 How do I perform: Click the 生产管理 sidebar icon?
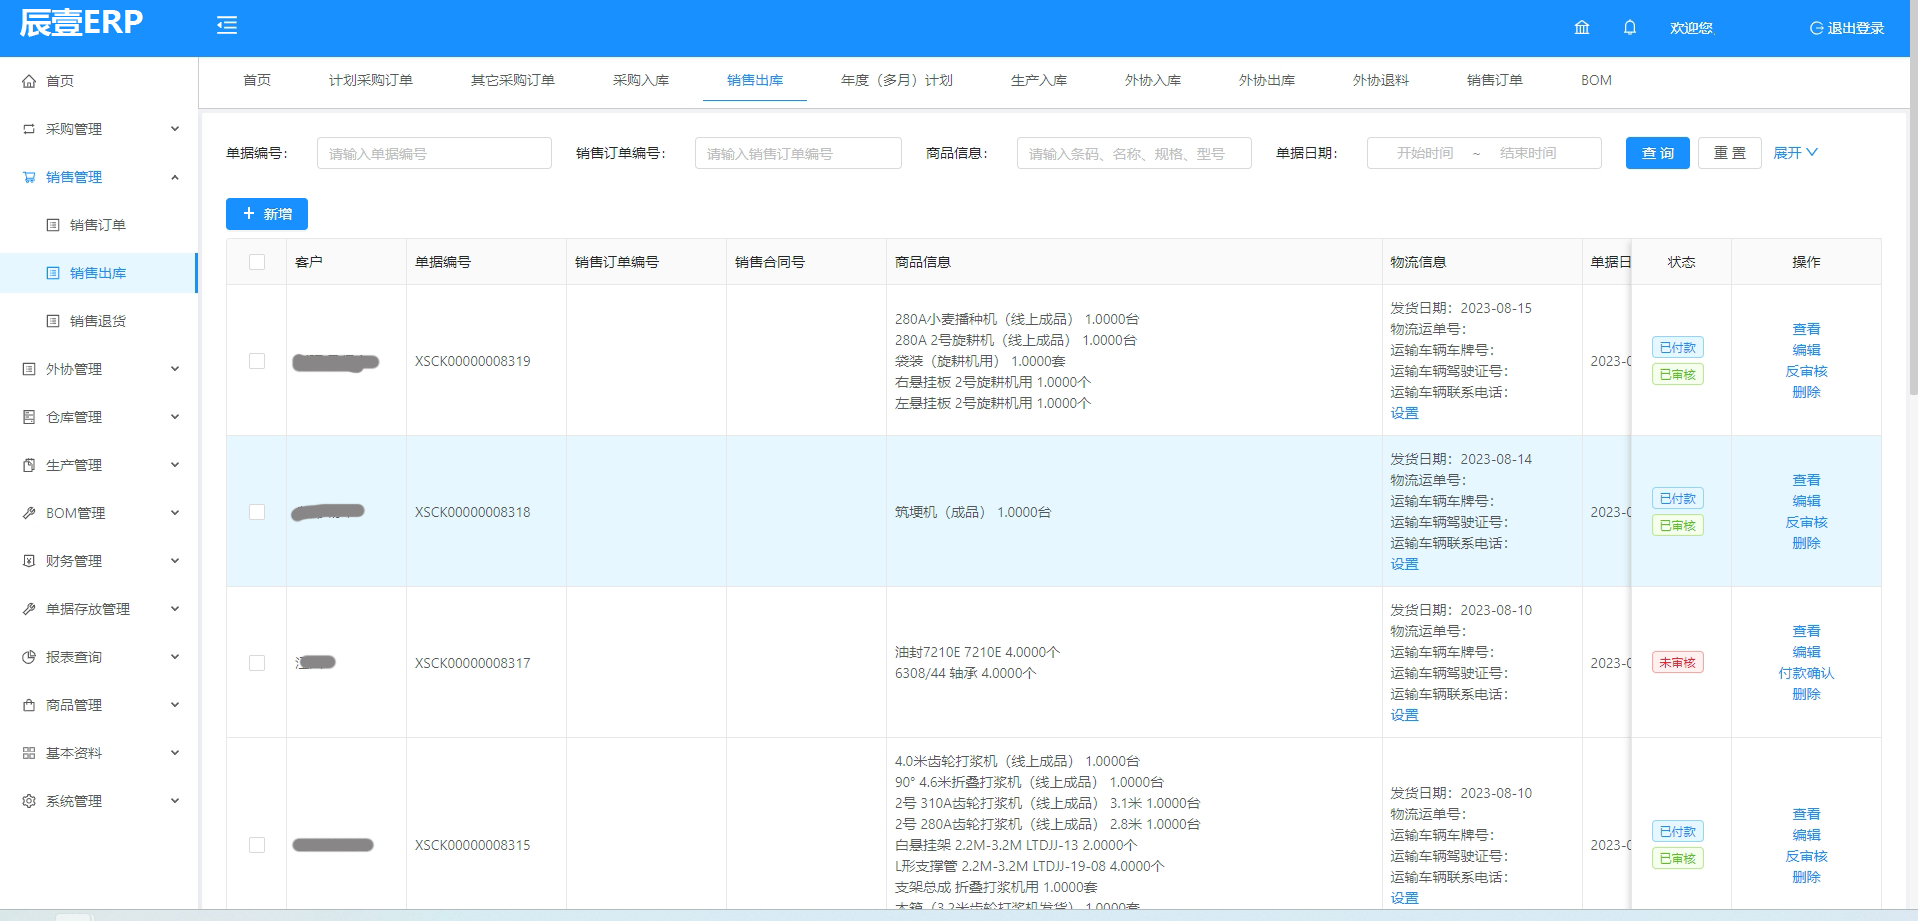(29, 465)
